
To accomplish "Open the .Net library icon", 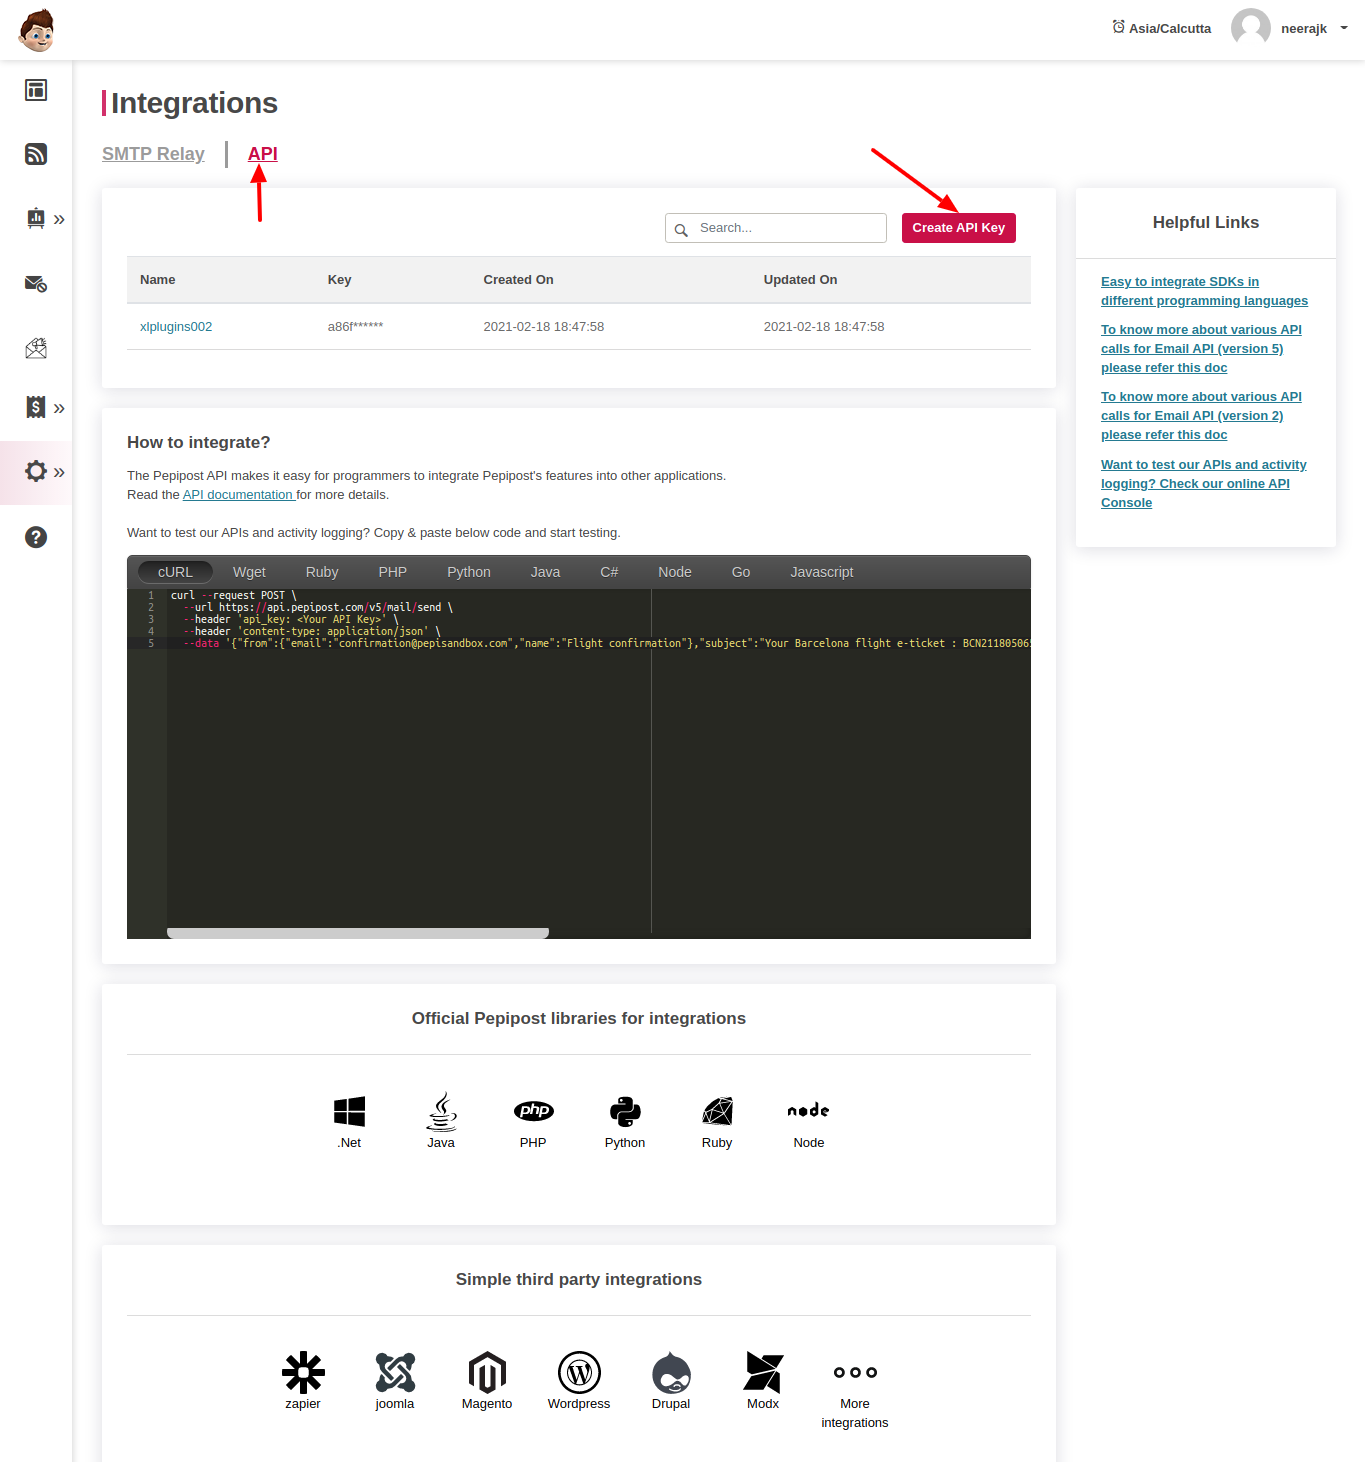I will [x=349, y=1111].
